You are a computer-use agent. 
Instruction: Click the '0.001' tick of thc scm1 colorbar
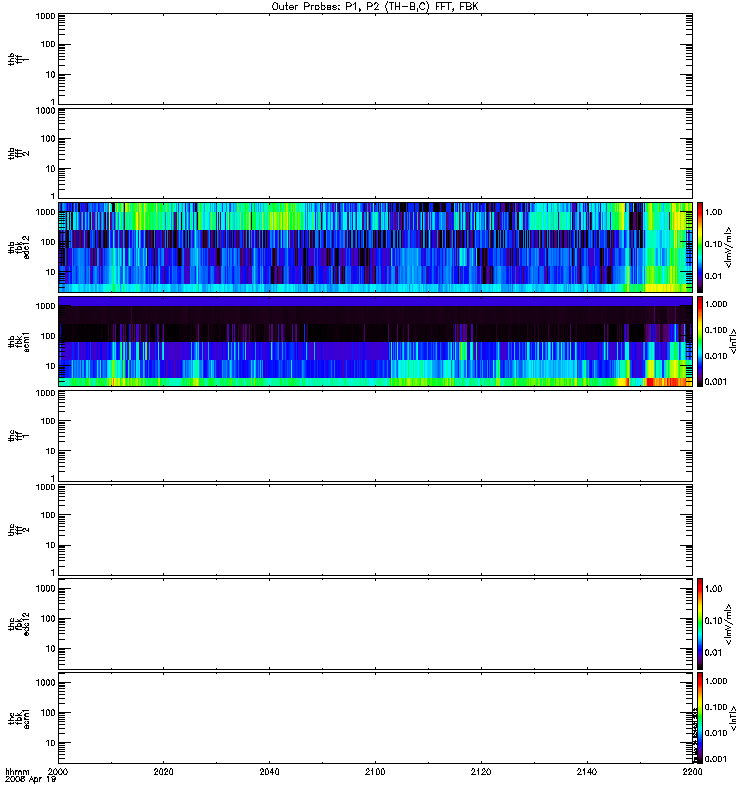pyautogui.click(x=716, y=759)
